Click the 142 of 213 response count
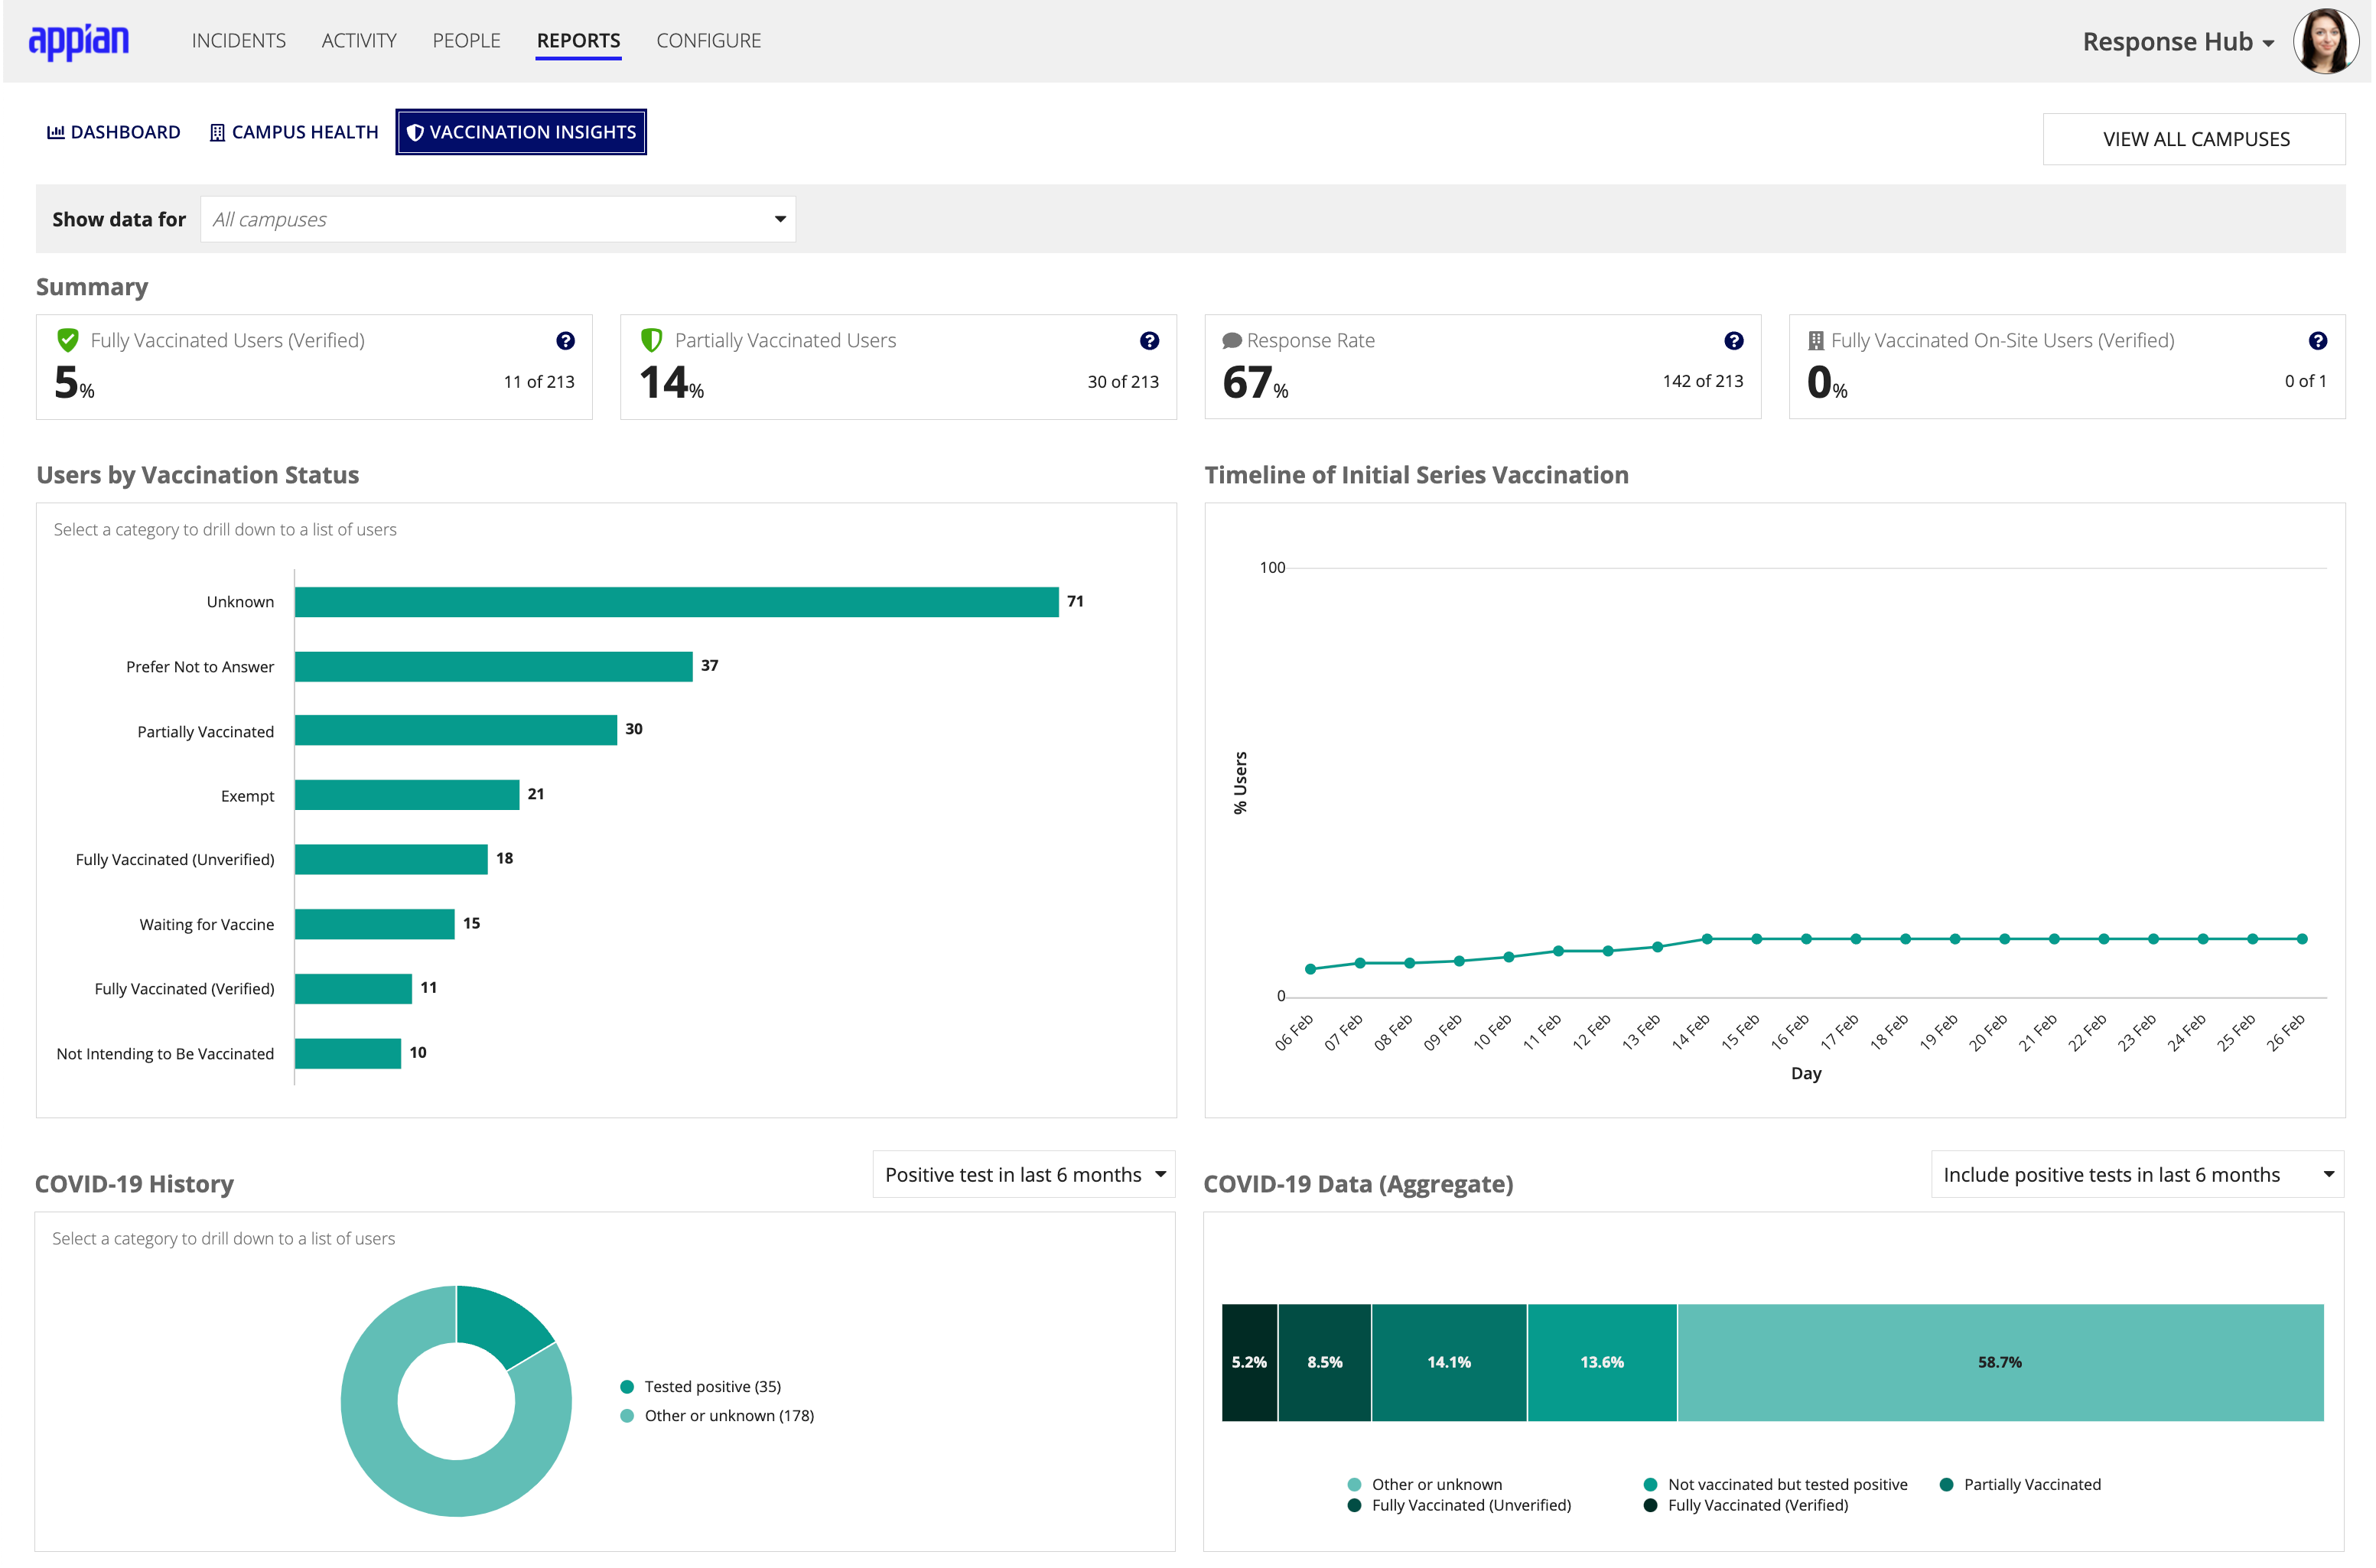The image size is (2376, 1568). [x=1702, y=381]
